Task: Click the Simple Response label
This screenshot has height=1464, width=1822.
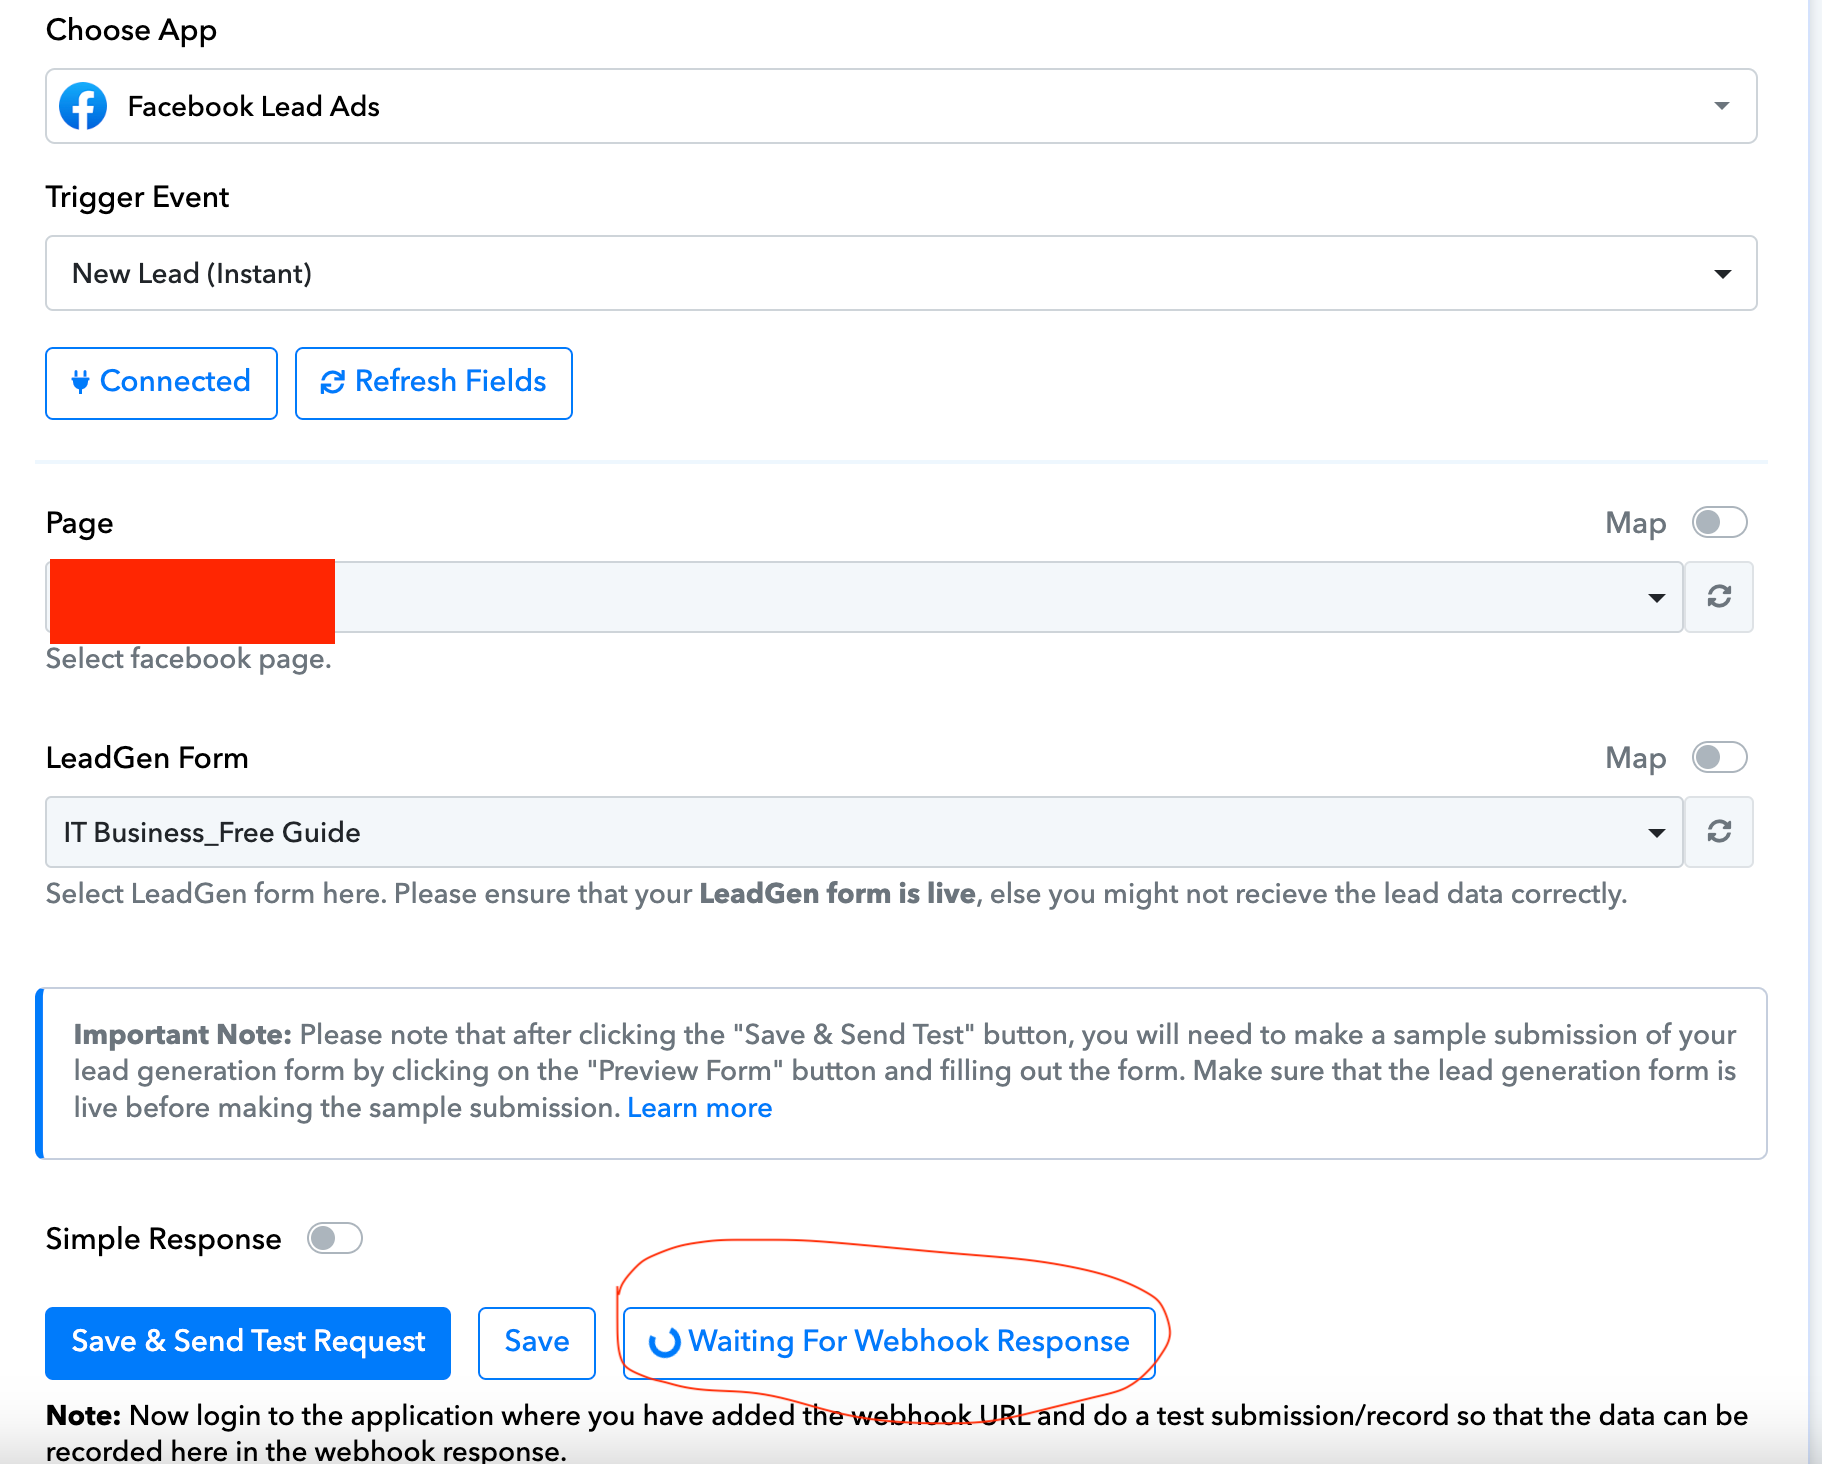Action: (x=164, y=1239)
